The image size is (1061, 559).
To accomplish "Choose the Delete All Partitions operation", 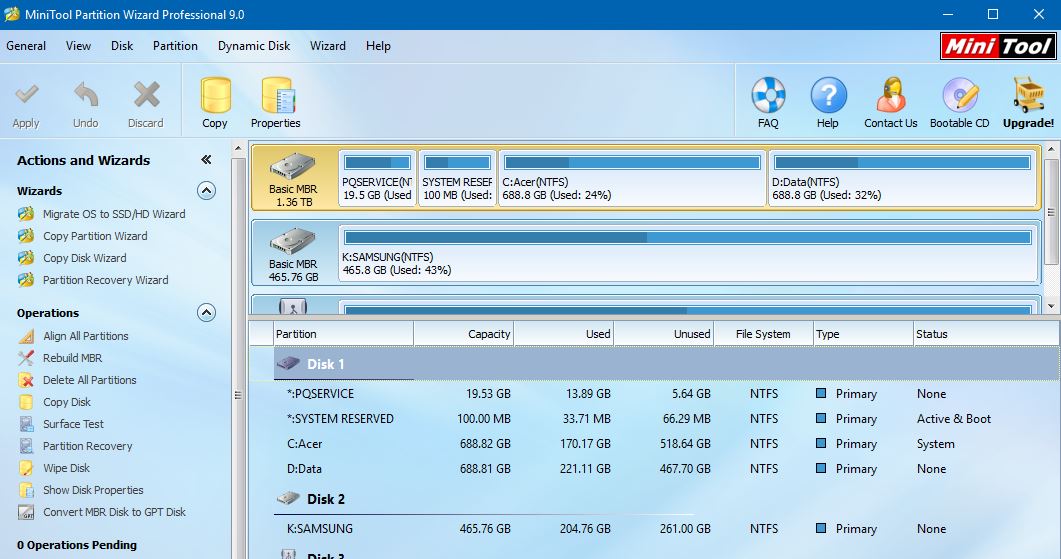I will click(89, 380).
